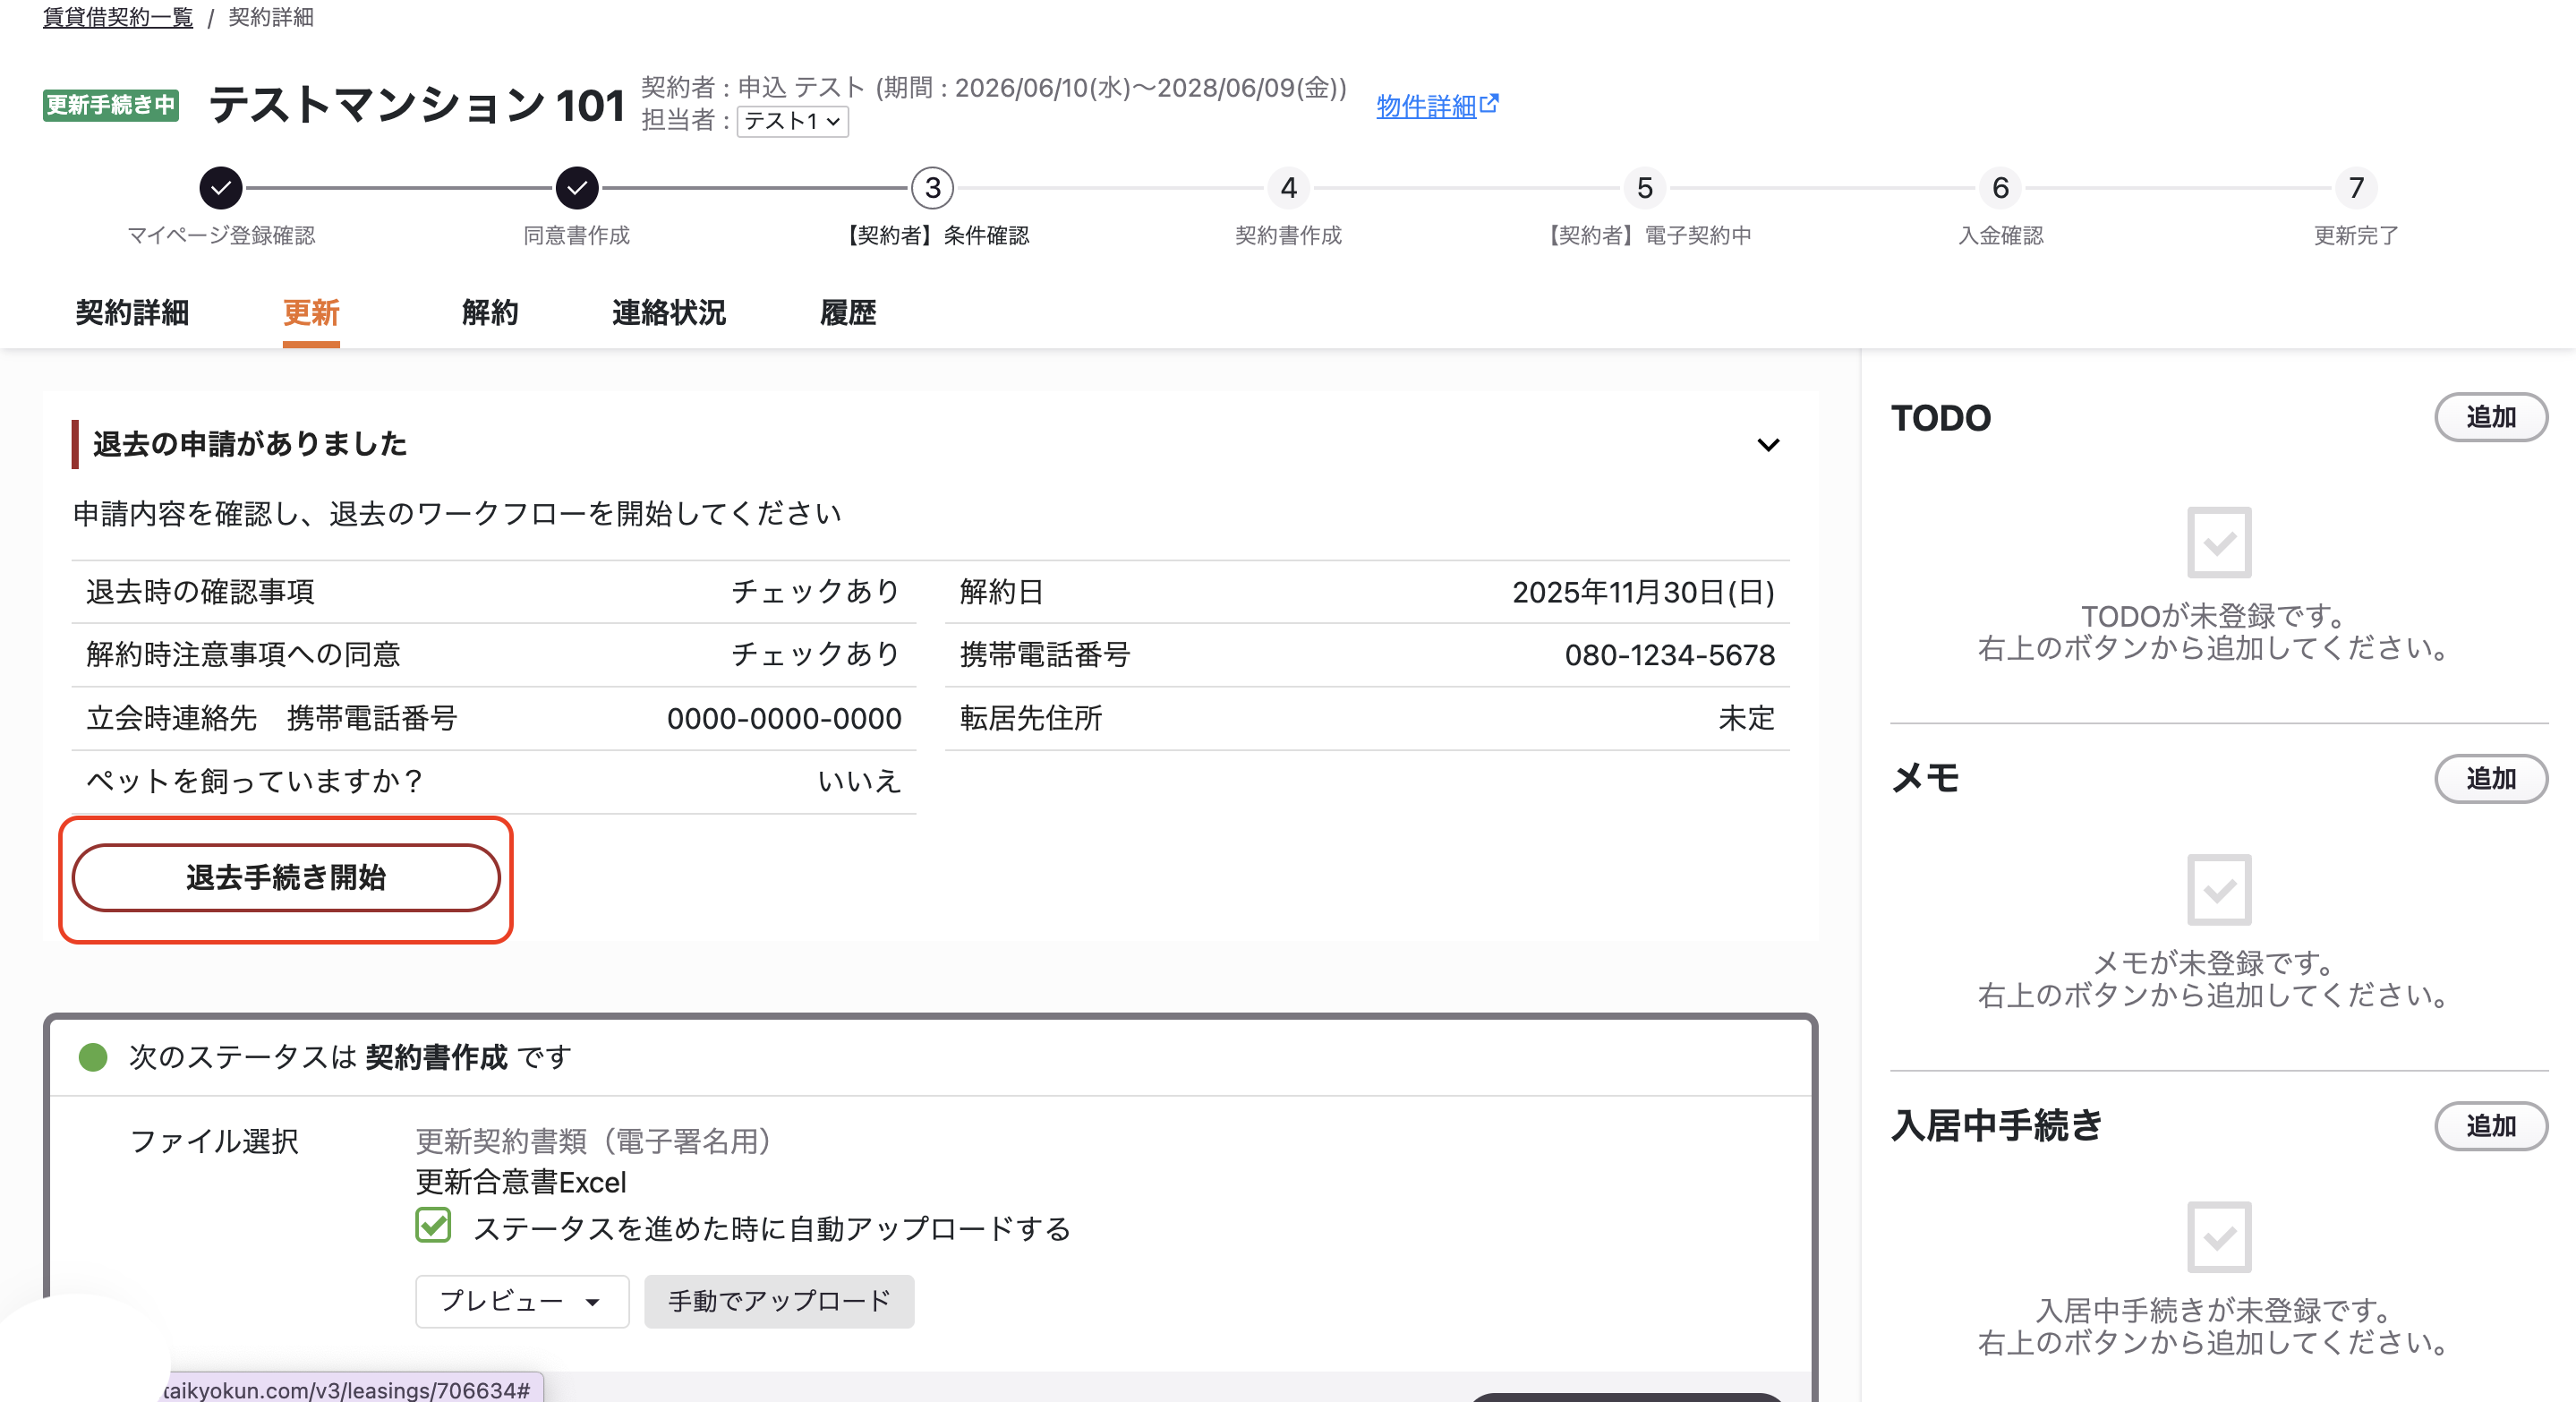Select step 6 入金確認 circle
The height and width of the screenshot is (1402, 2576).
[x=2001, y=187]
